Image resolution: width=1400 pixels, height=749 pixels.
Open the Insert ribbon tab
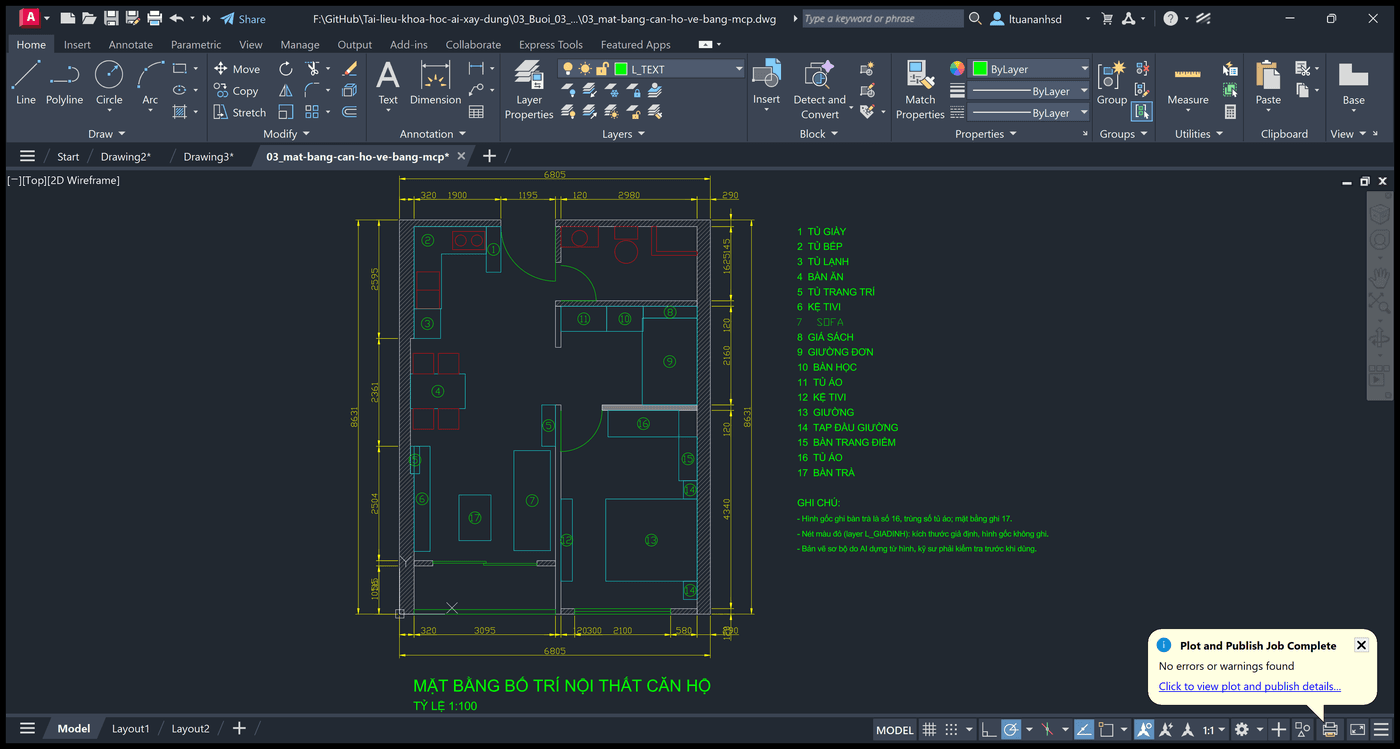77,44
